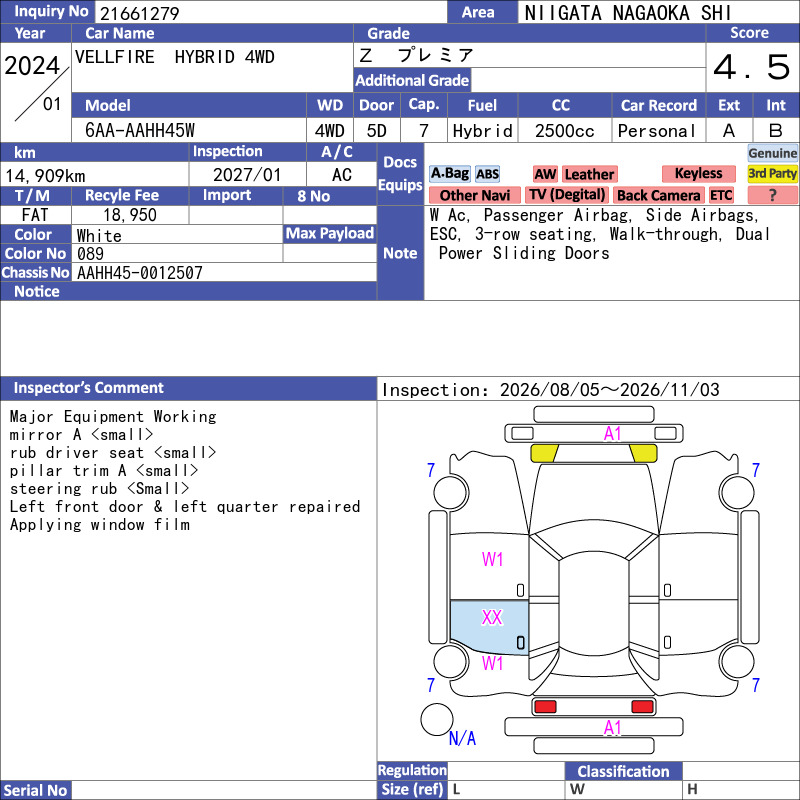Click the Other Navi badge
800x800 pixels.
point(474,195)
